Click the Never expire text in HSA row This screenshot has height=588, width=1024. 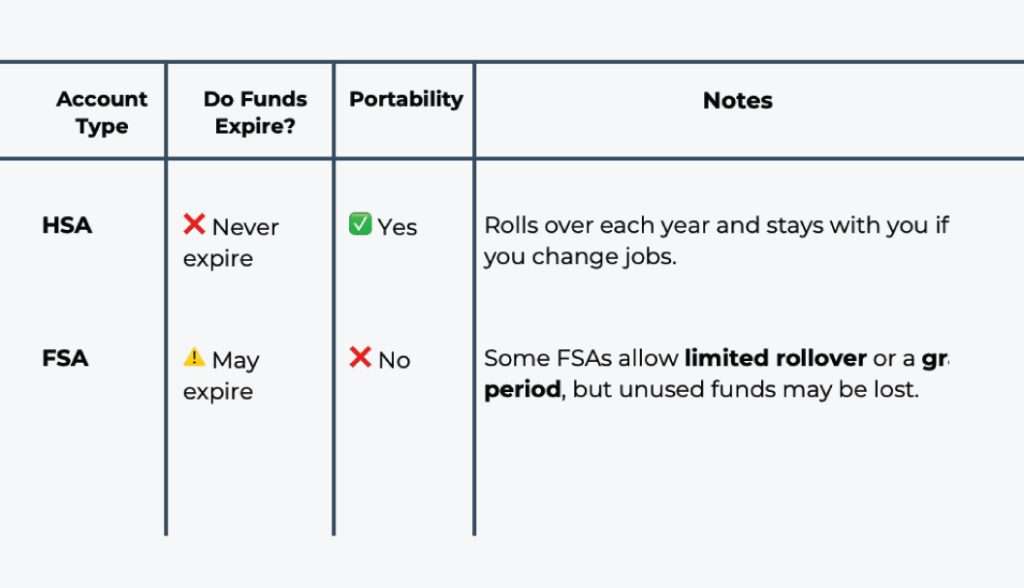(x=231, y=242)
